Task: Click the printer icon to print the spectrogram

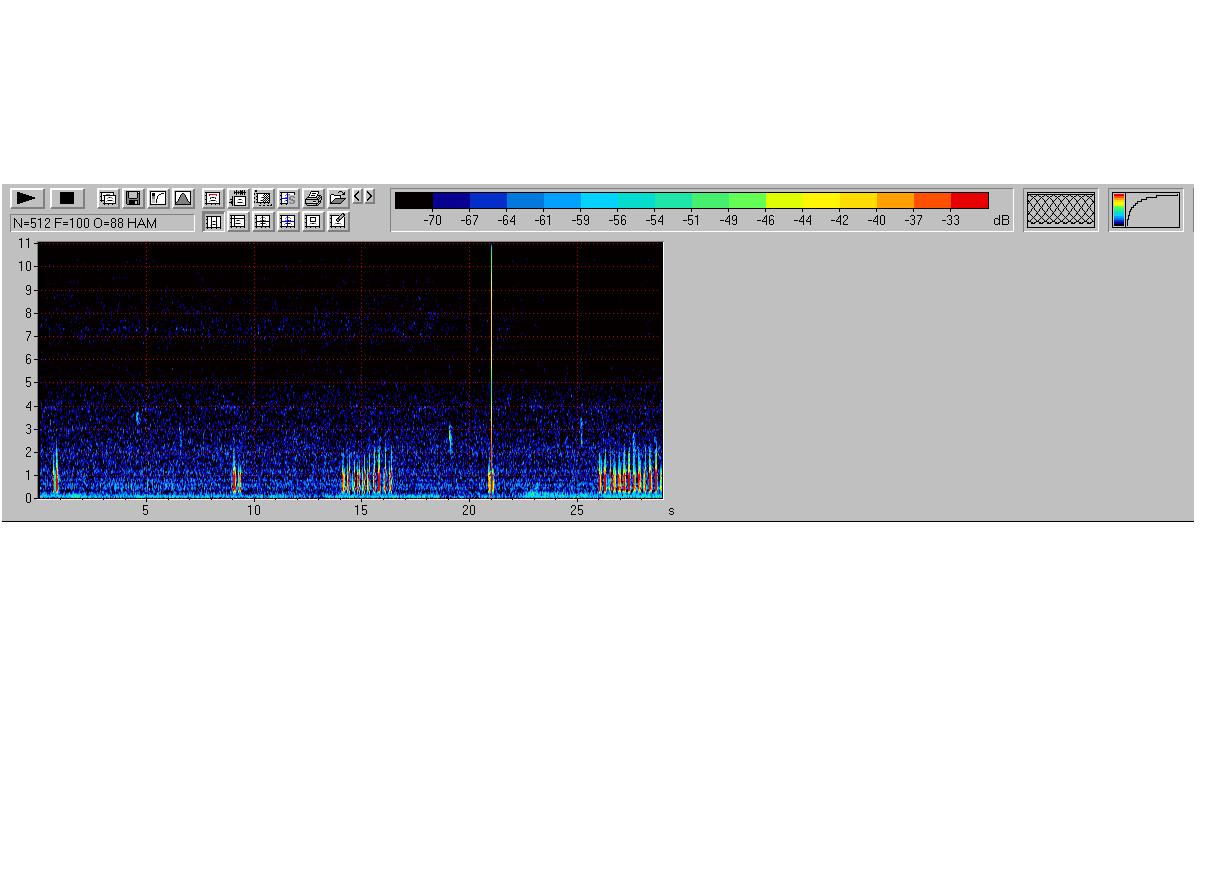Action: click(x=313, y=198)
